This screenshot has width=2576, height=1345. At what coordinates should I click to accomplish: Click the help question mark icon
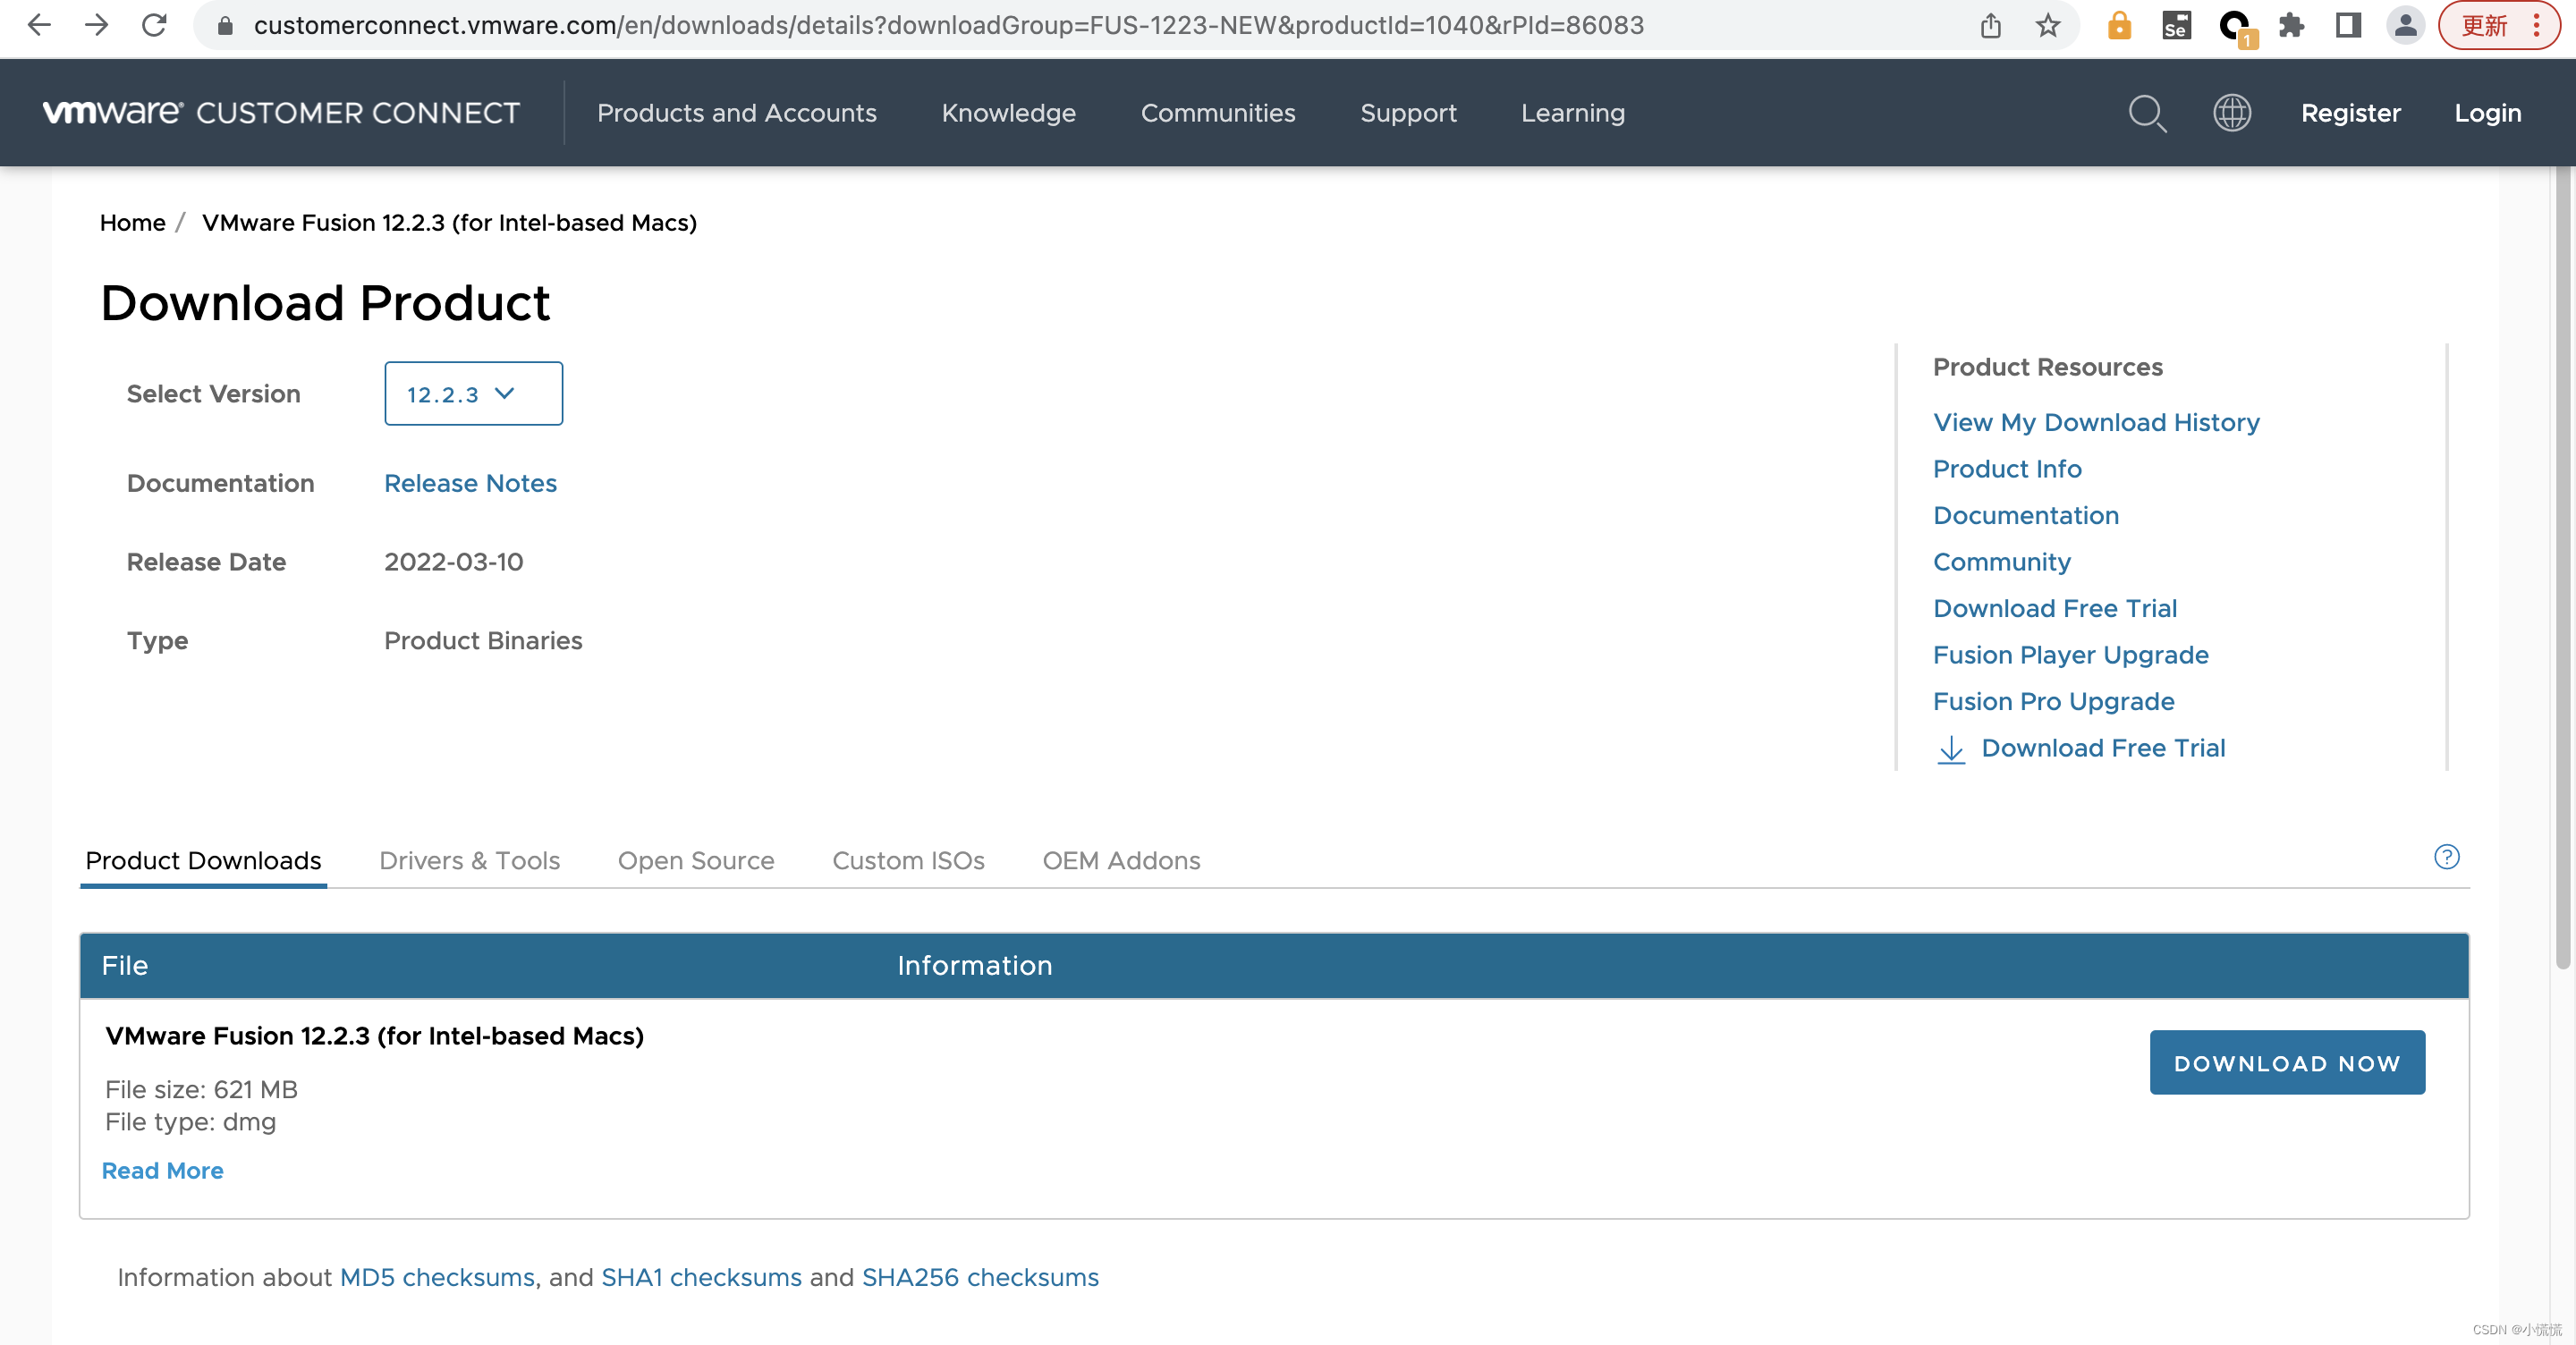[x=2446, y=857]
